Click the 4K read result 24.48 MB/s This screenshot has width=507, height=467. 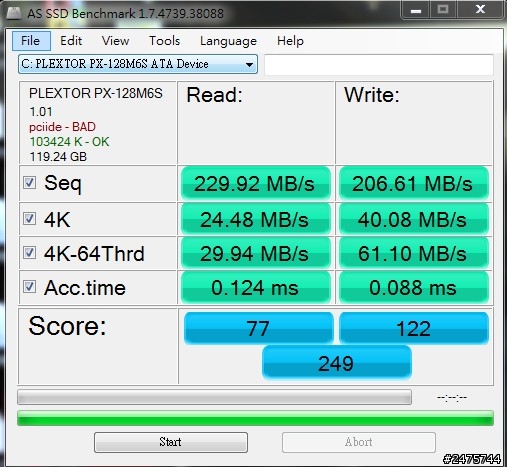click(256, 219)
